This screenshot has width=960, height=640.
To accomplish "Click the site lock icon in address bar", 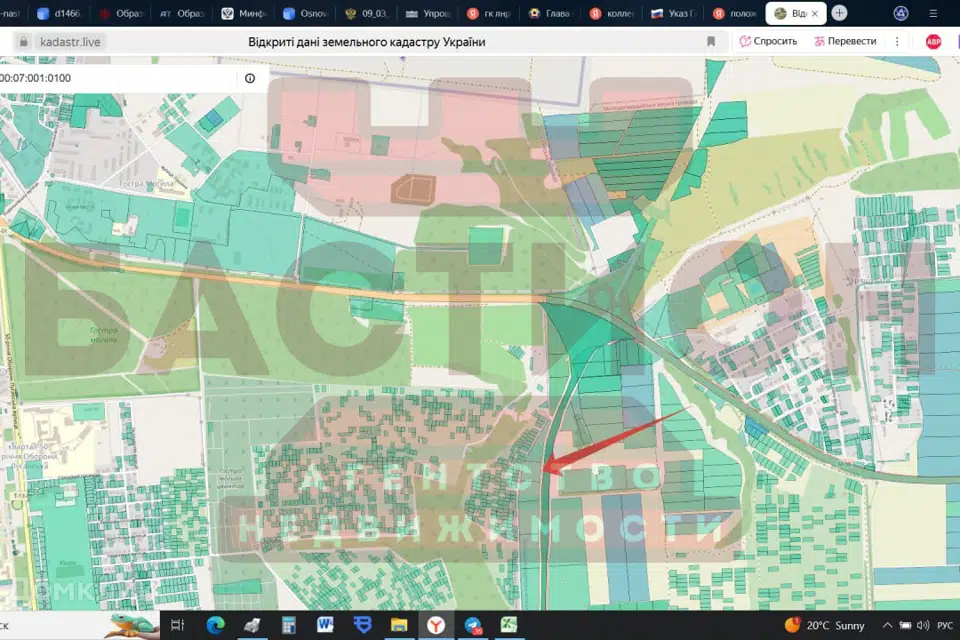I will (23, 42).
